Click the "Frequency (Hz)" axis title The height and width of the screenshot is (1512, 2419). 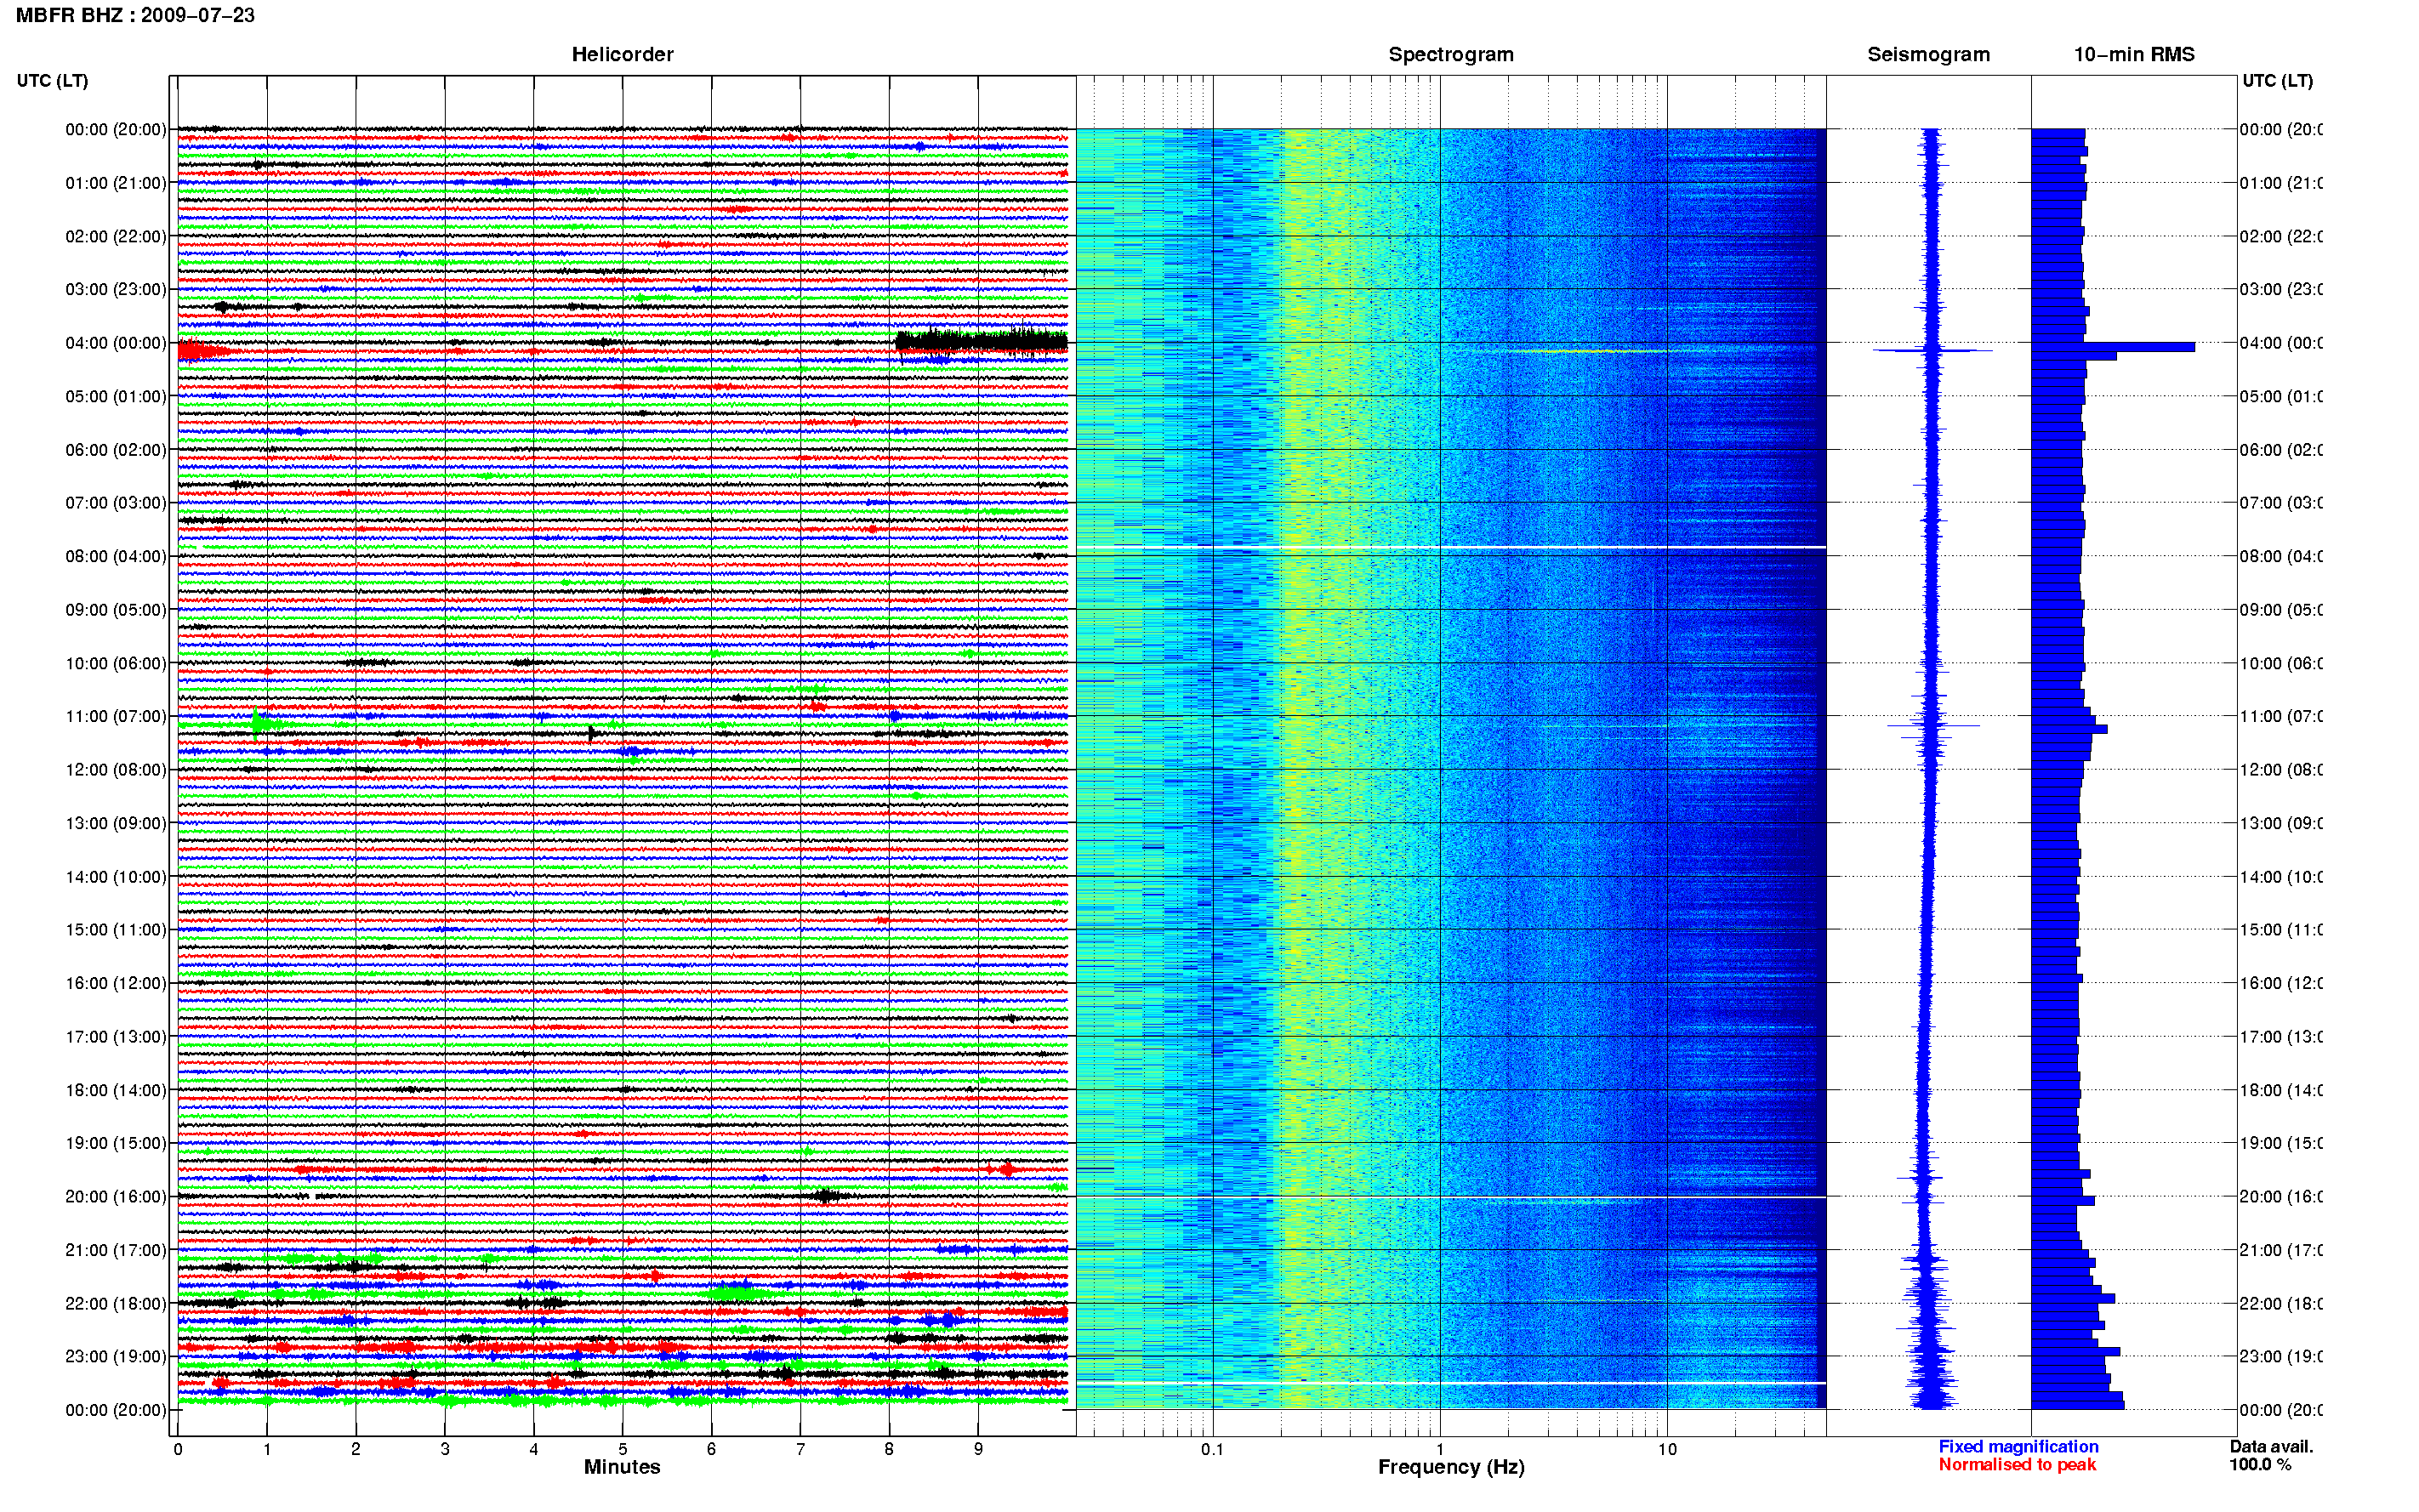(x=1451, y=1468)
